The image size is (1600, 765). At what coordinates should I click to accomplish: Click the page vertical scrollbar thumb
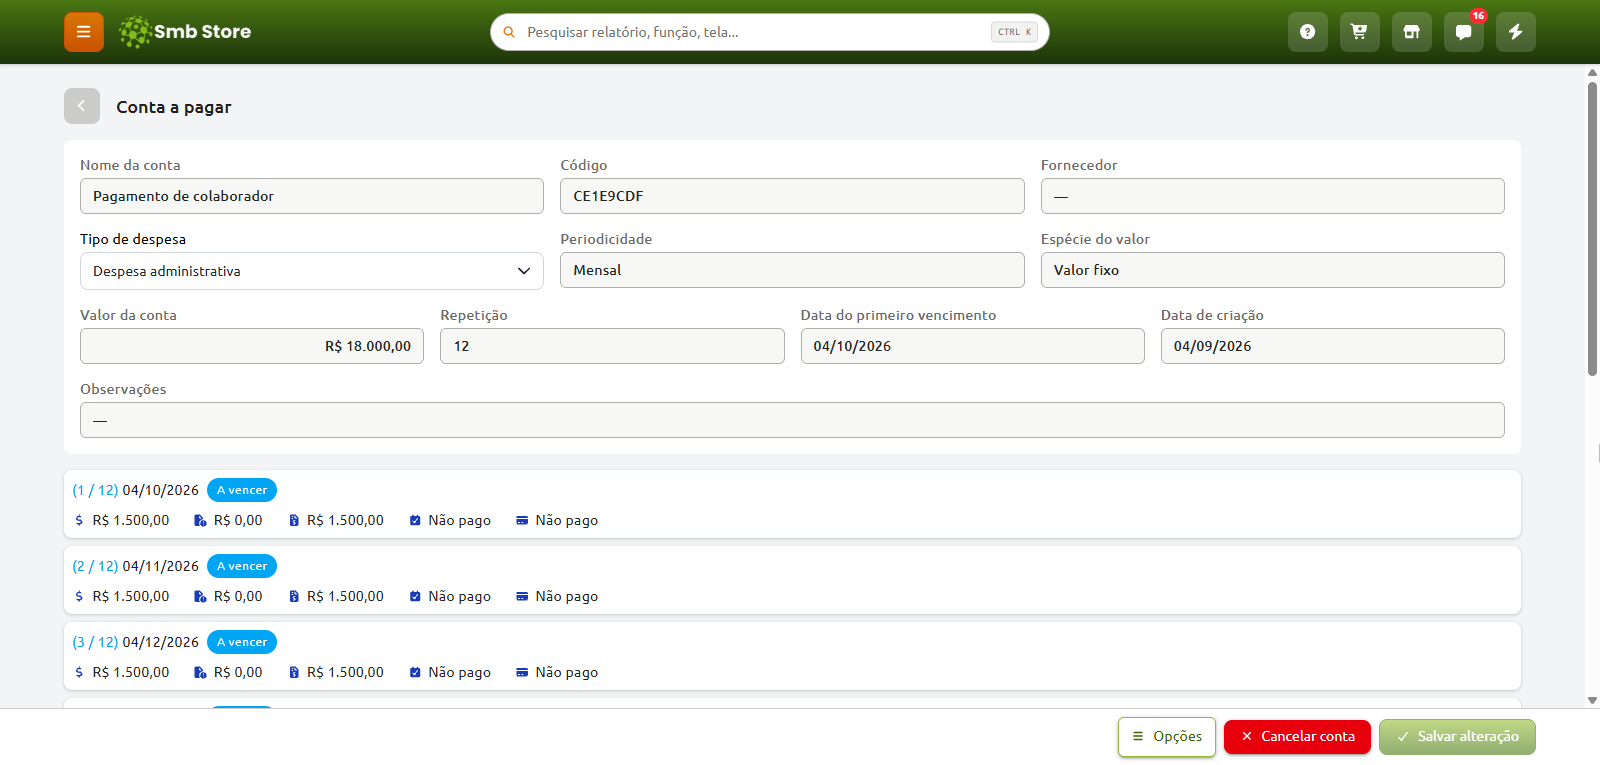(x=1592, y=229)
